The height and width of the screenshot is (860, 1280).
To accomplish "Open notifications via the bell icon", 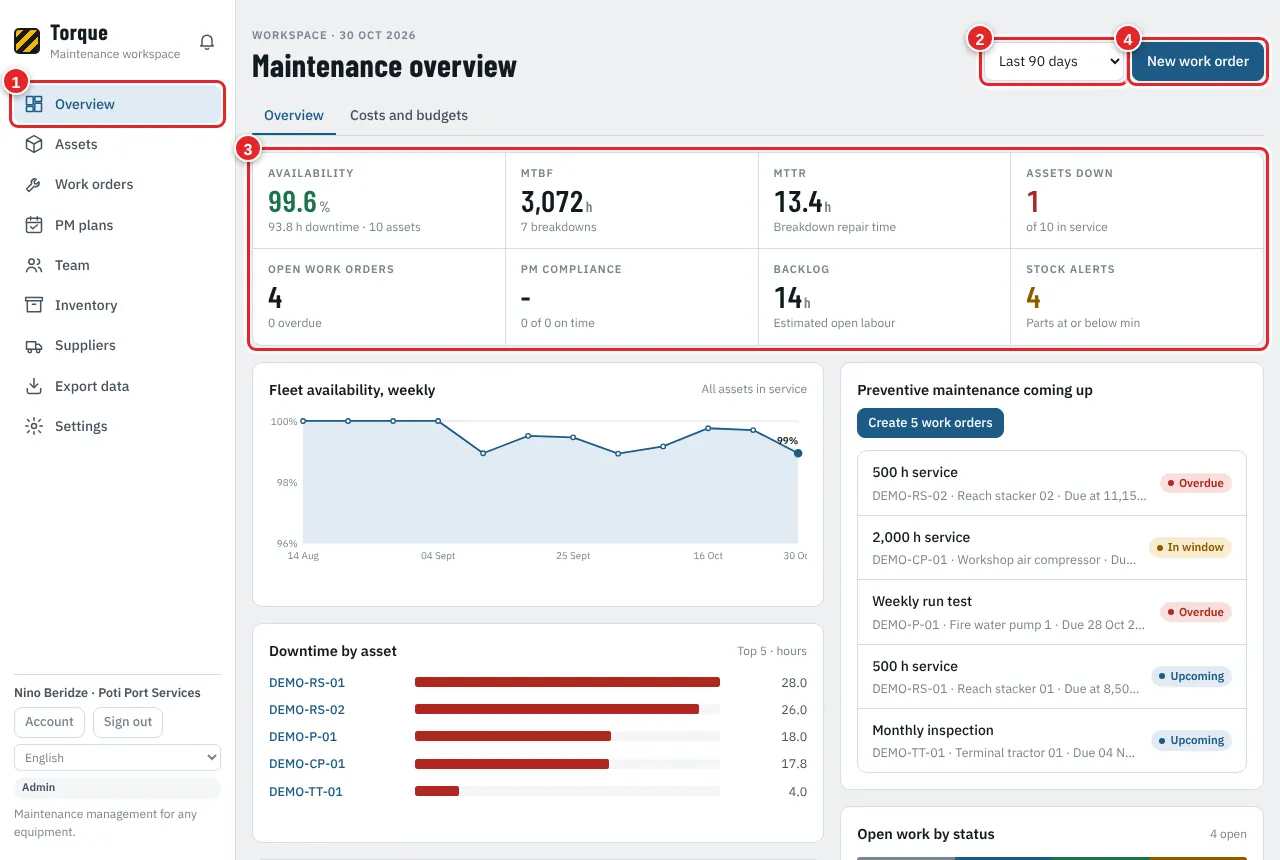I will tap(207, 42).
